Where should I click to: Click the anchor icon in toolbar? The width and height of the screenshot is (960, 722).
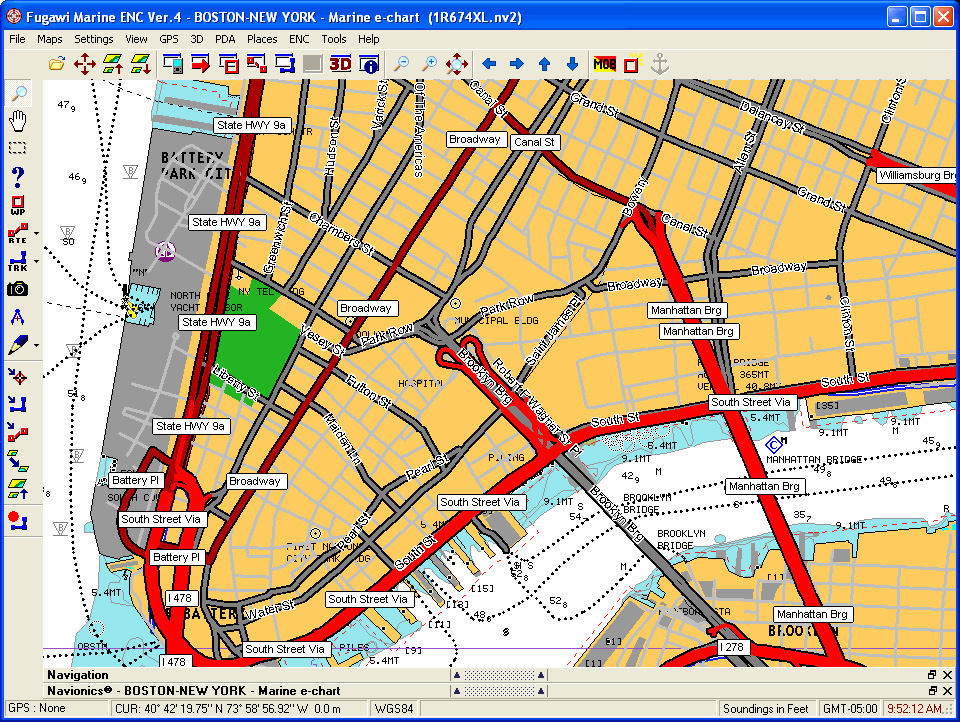[x=659, y=64]
